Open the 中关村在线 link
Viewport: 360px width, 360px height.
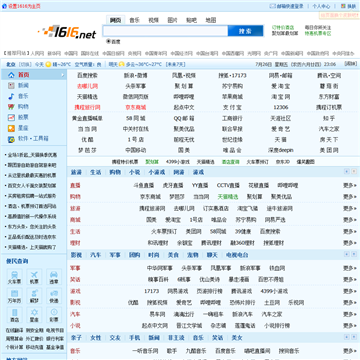pyautogui.click(x=136, y=129)
